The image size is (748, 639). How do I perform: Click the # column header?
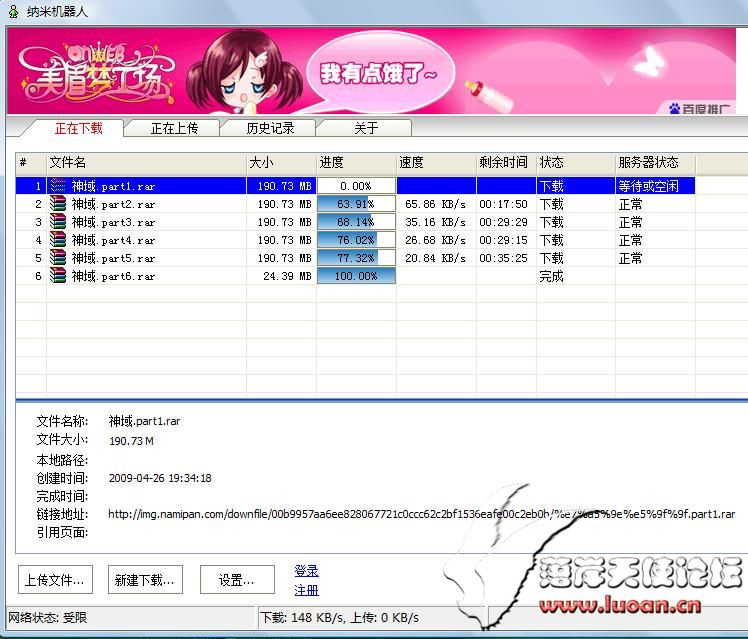click(31, 163)
